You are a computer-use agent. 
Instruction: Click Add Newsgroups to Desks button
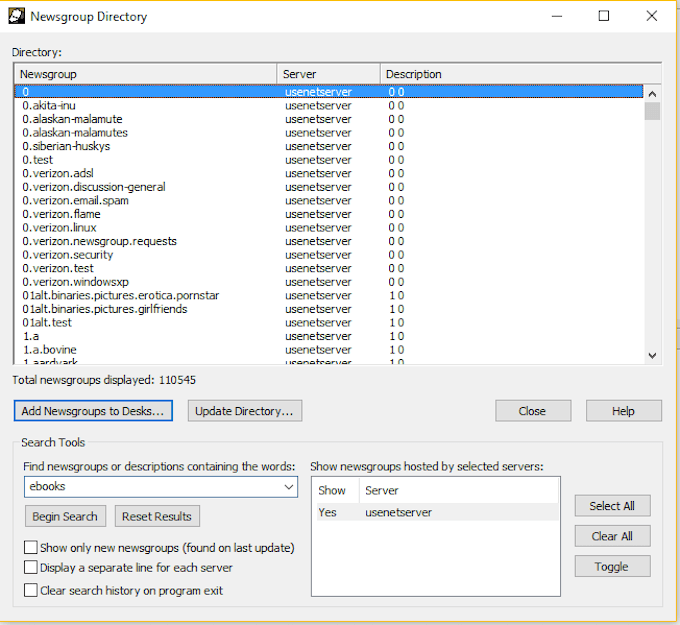[x=93, y=411]
